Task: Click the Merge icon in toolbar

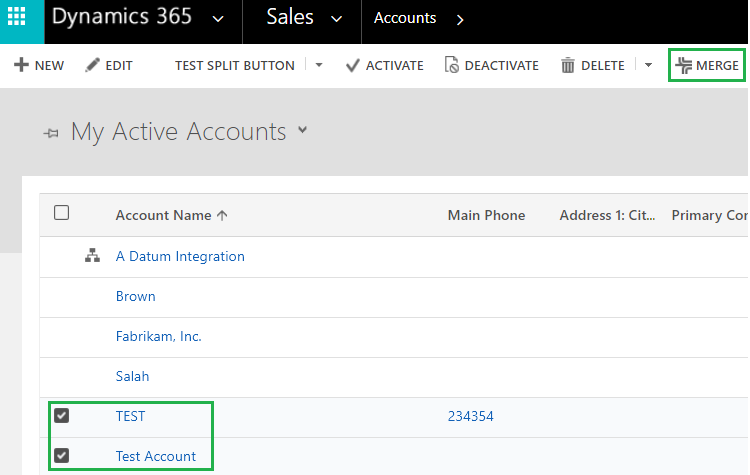Action: click(684, 65)
